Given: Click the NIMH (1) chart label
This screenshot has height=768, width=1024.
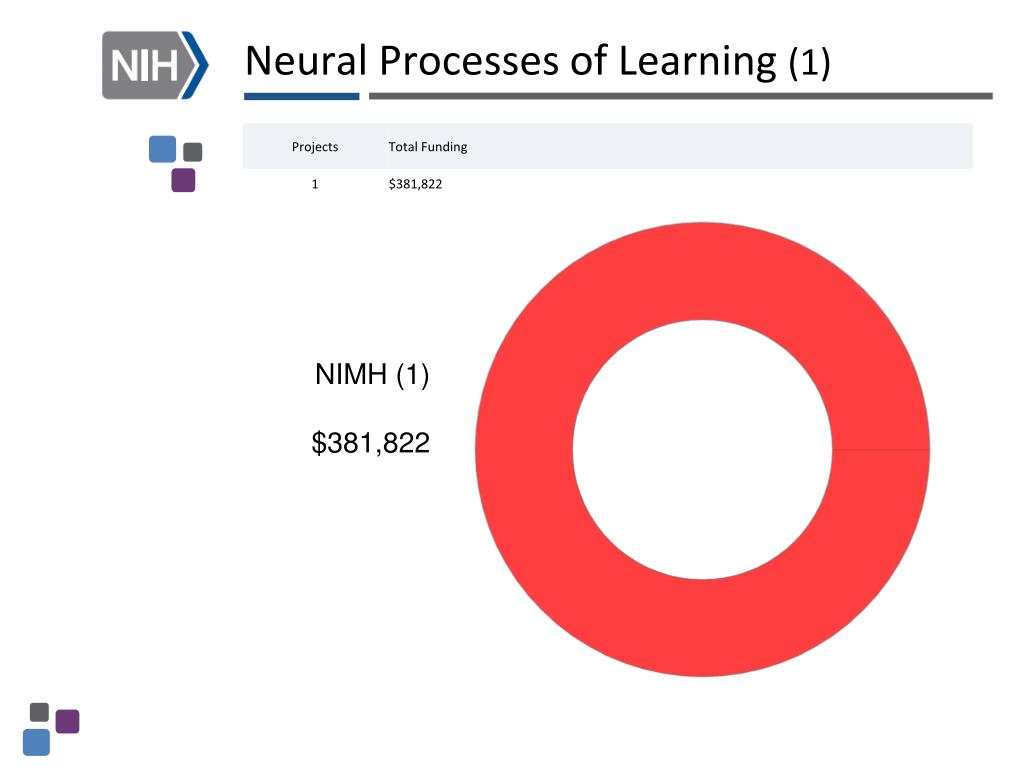Looking at the screenshot, I should [x=372, y=374].
